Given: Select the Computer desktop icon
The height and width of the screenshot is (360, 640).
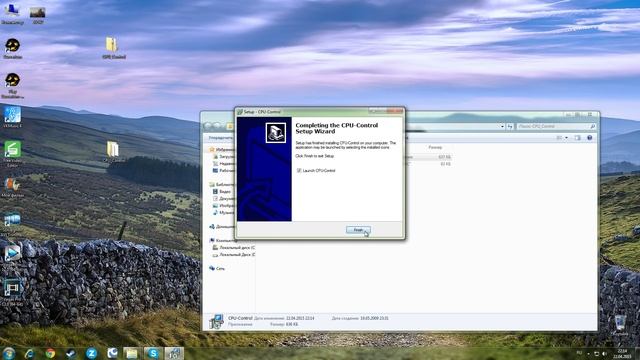Looking at the screenshot, I should pos(12,13).
